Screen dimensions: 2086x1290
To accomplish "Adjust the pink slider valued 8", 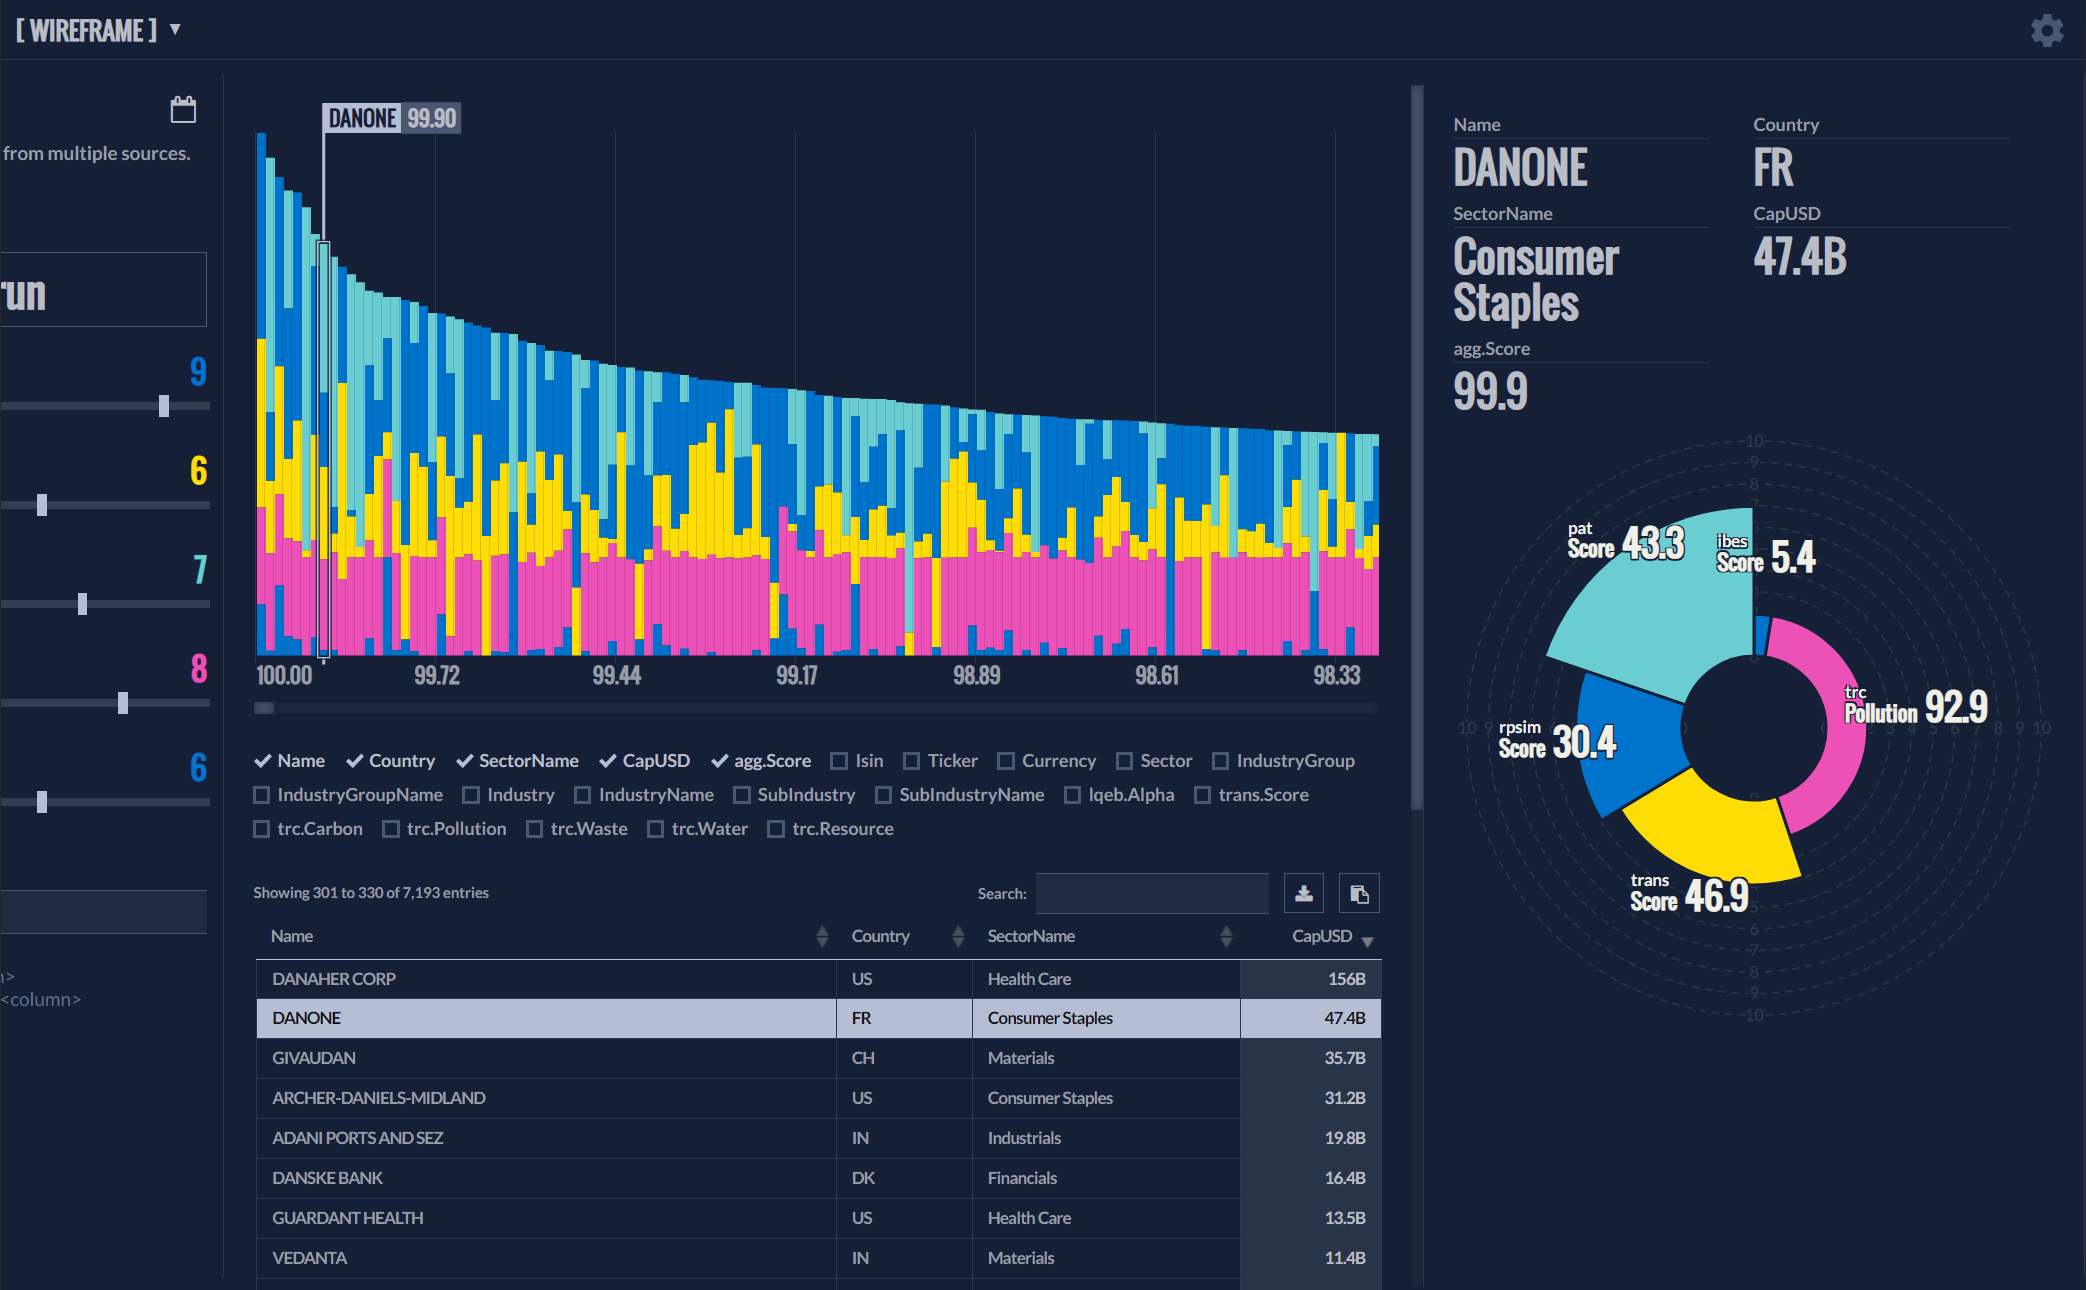I will tap(123, 703).
